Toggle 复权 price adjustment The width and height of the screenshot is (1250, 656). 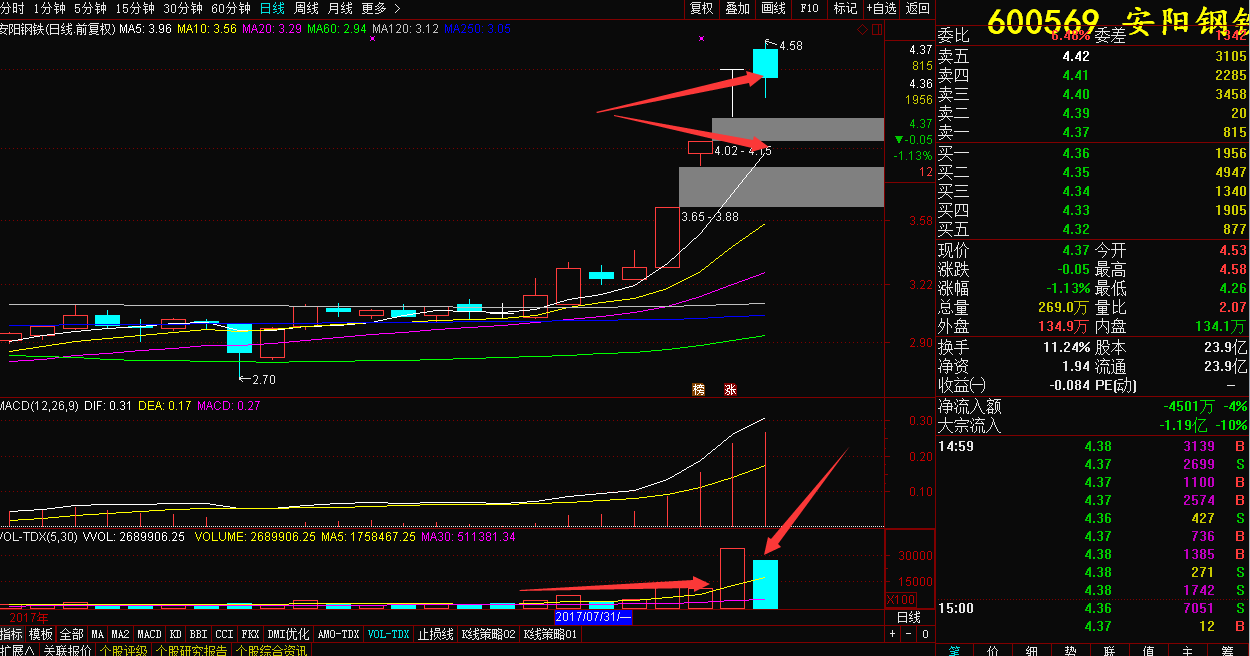[x=702, y=8]
